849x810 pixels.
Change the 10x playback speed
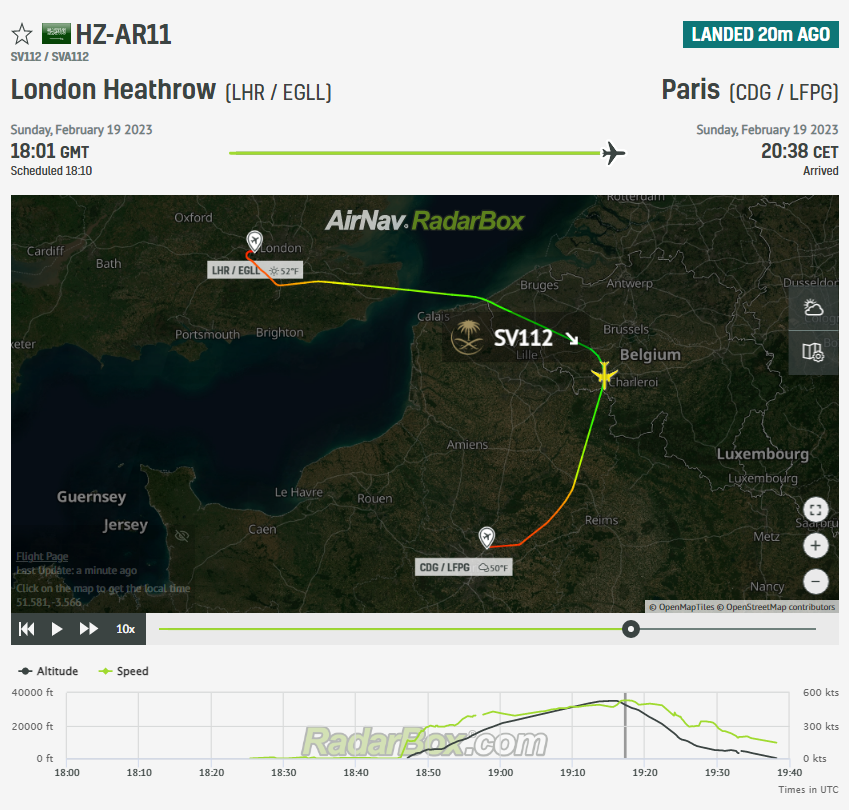click(x=126, y=629)
